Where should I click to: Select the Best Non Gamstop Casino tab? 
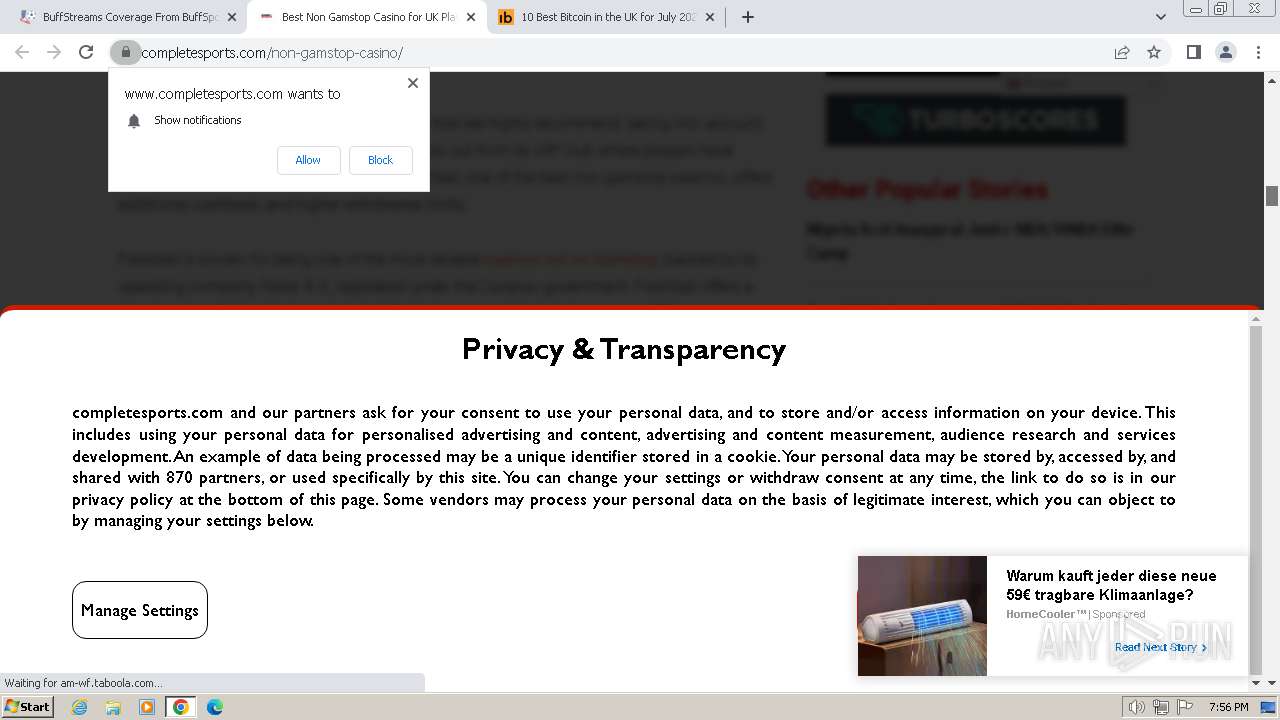[x=367, y=17]
